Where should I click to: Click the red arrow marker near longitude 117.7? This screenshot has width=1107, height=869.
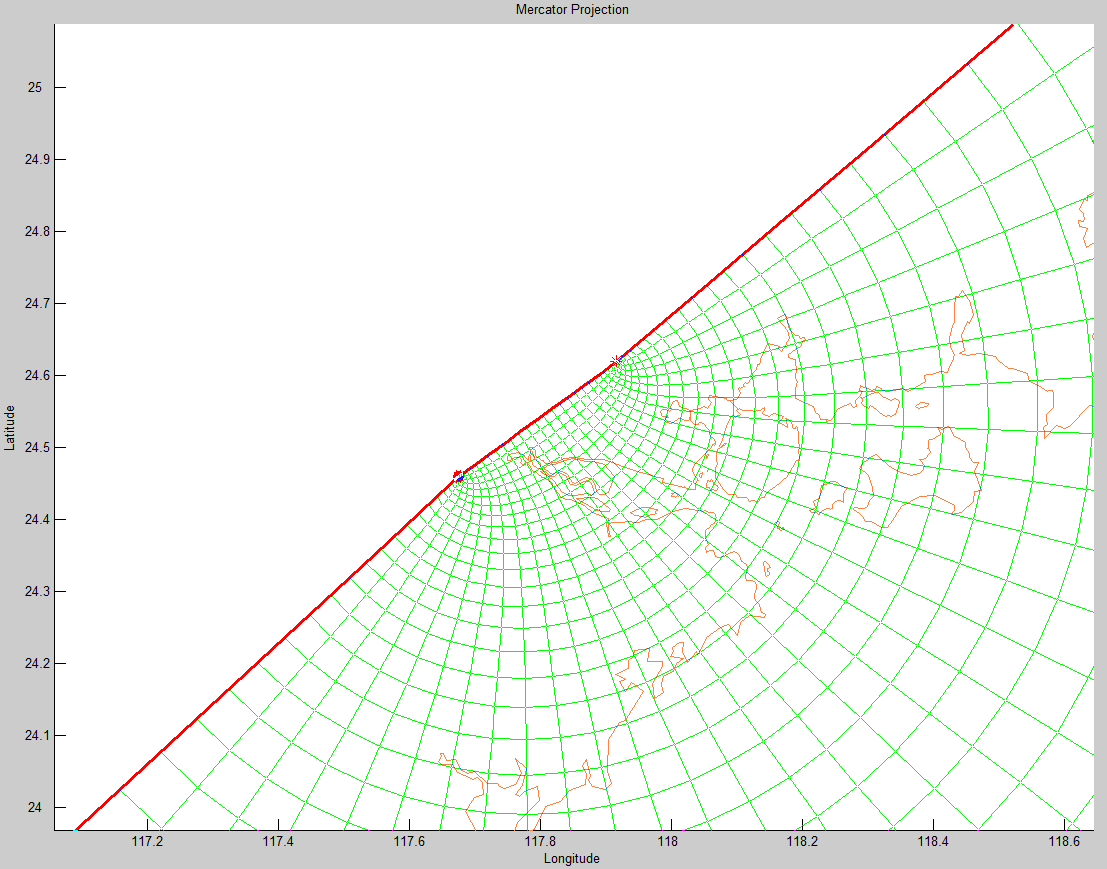[458, 473]
